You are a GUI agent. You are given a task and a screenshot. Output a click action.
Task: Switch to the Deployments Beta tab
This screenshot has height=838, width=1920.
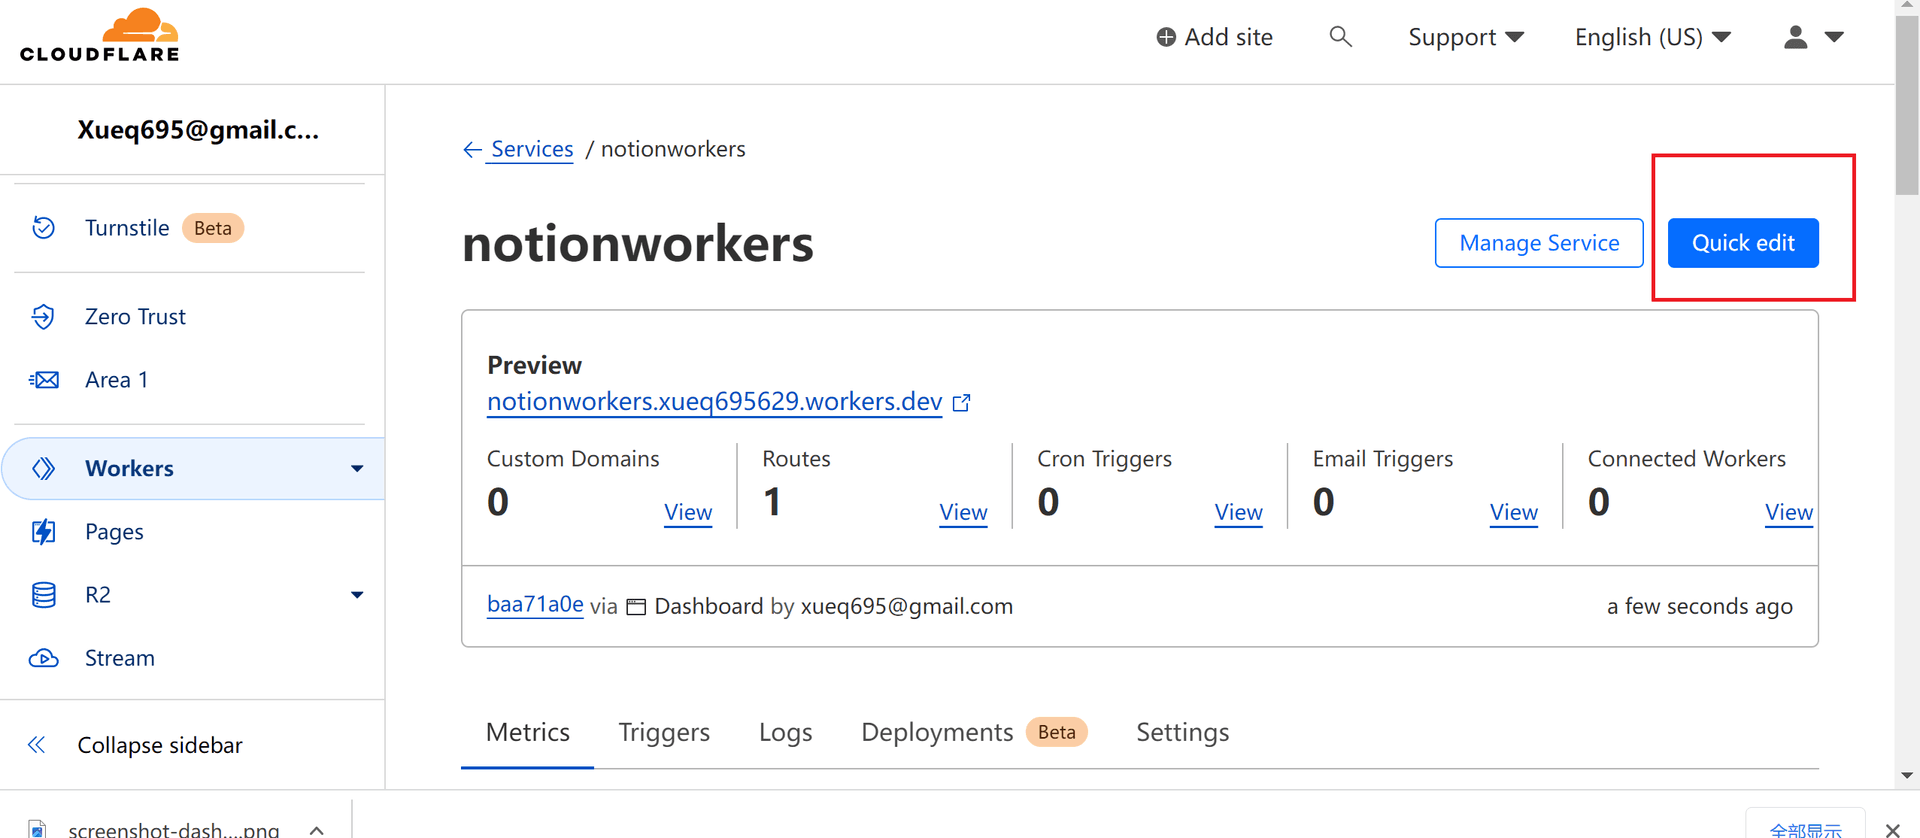point(974,733)
